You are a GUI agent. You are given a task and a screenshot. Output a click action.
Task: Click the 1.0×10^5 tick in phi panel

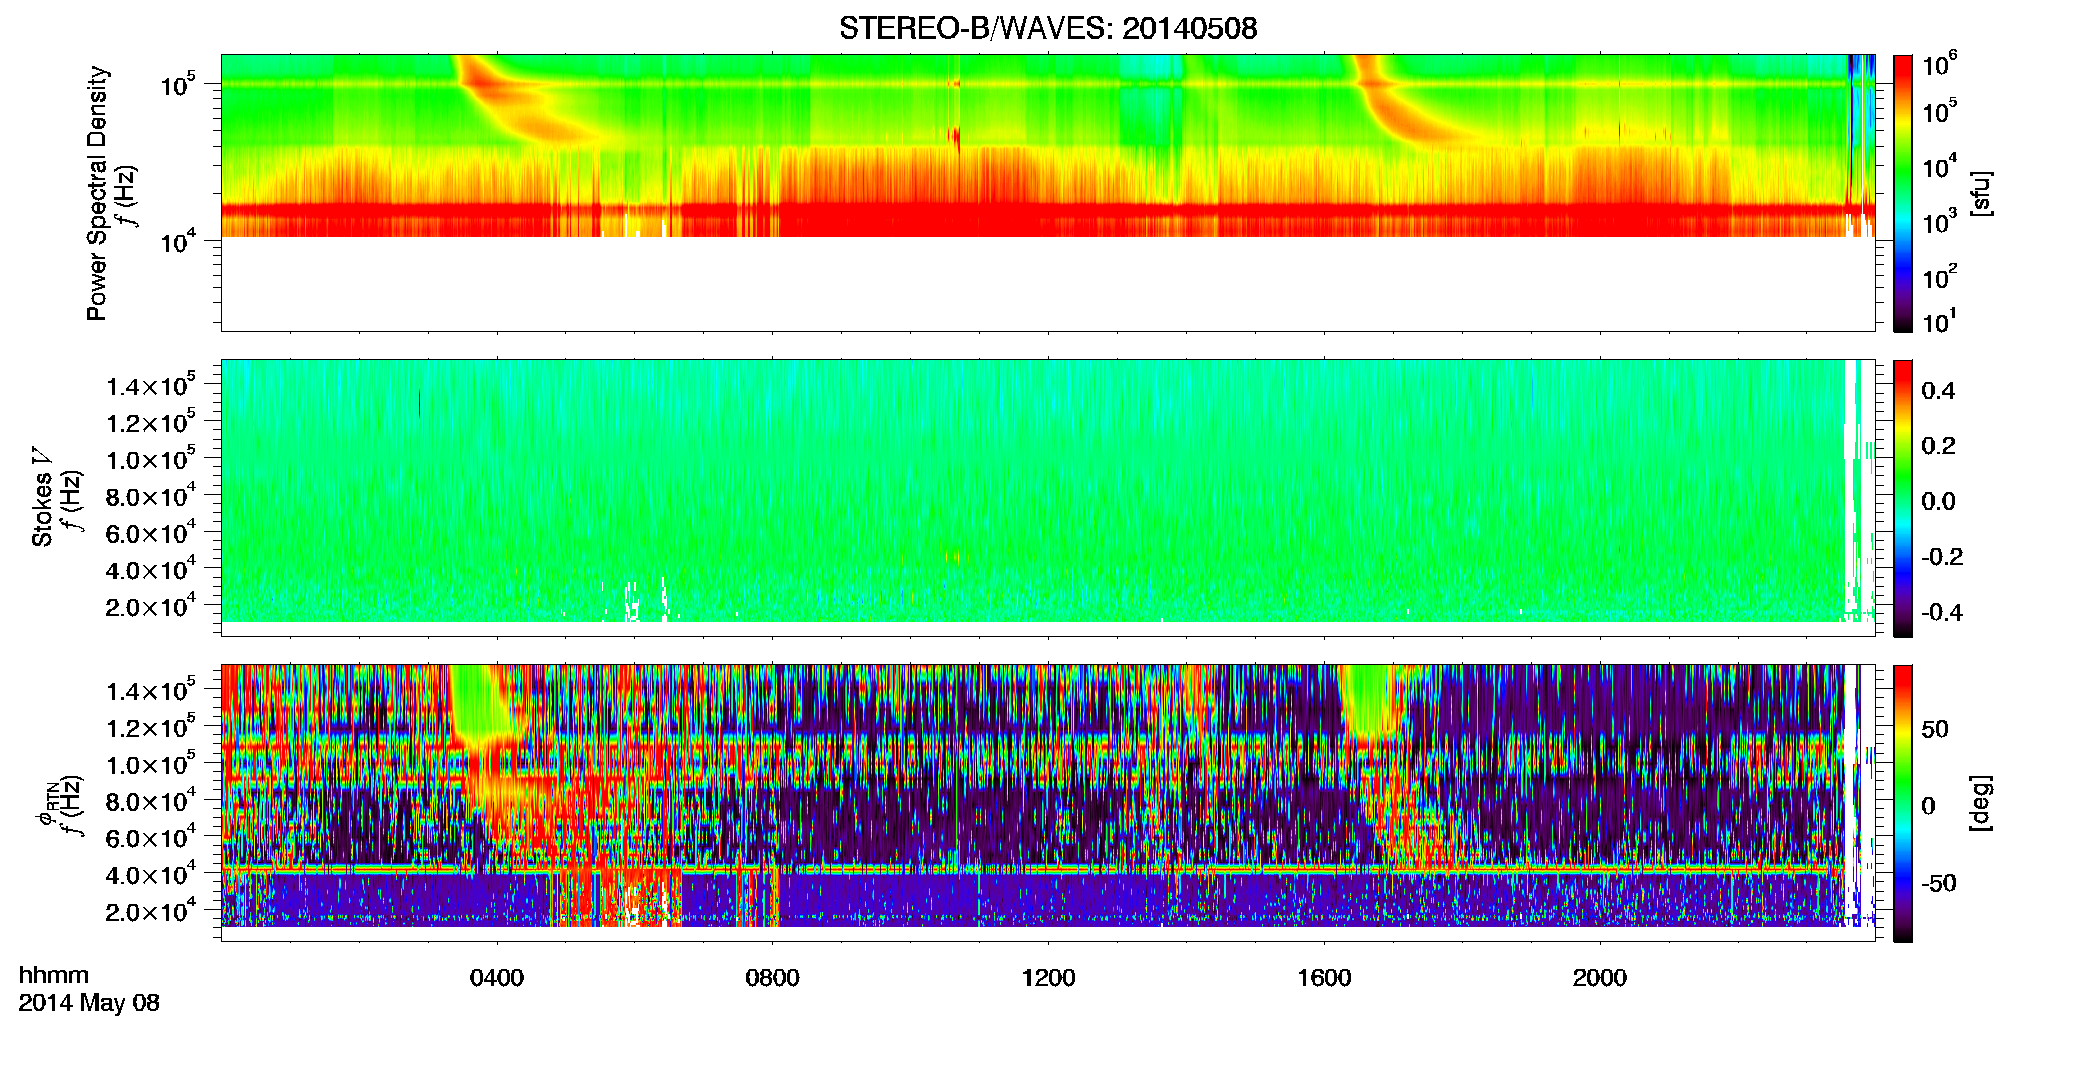[151, 764]
